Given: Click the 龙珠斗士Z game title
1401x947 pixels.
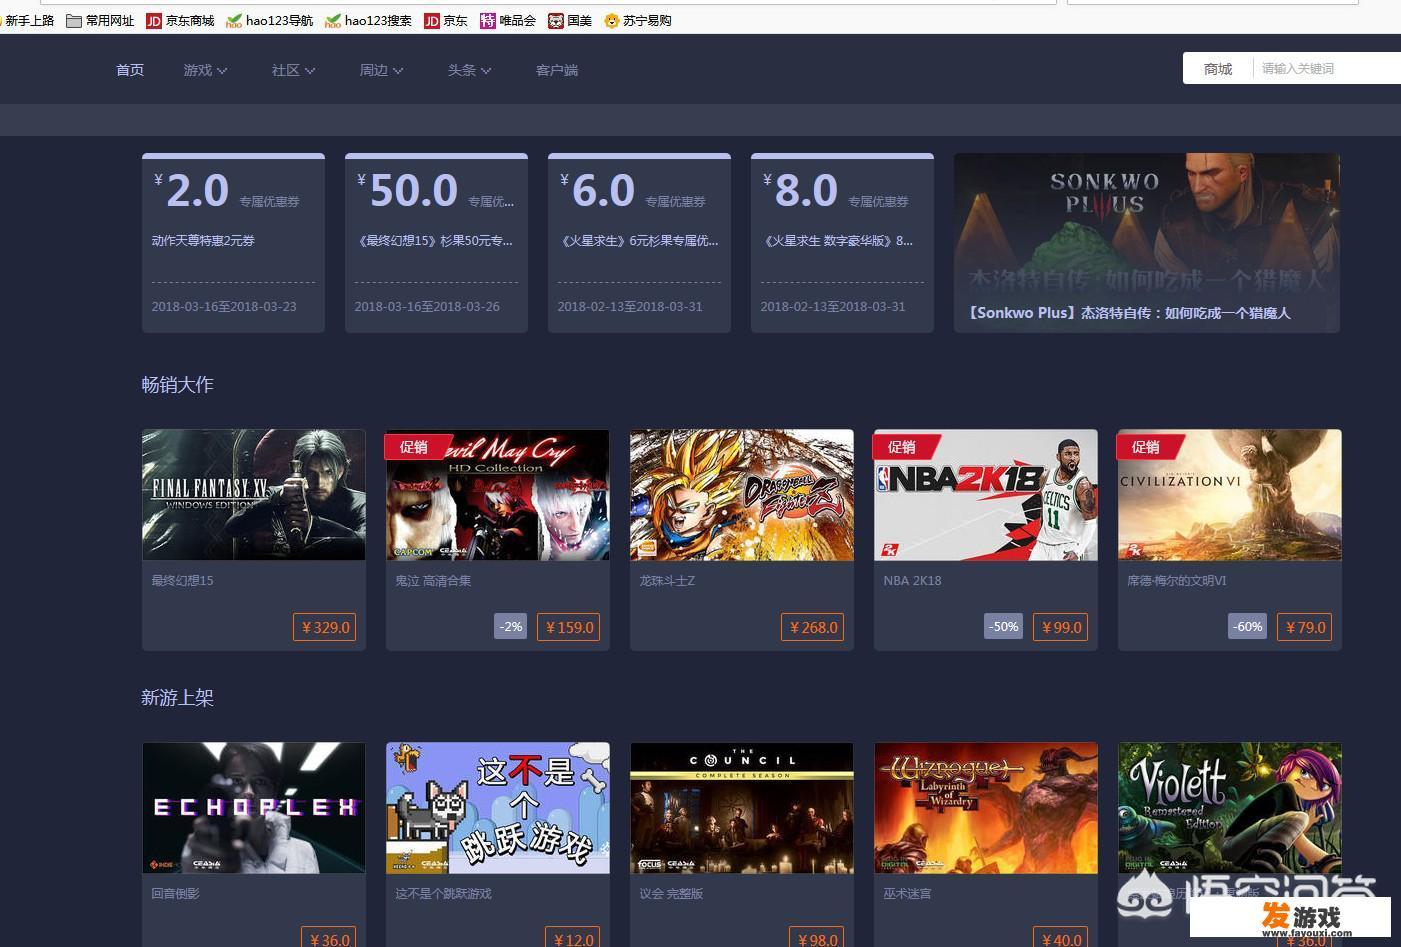Looking at the screenshot, I should [x=667, y=580].
